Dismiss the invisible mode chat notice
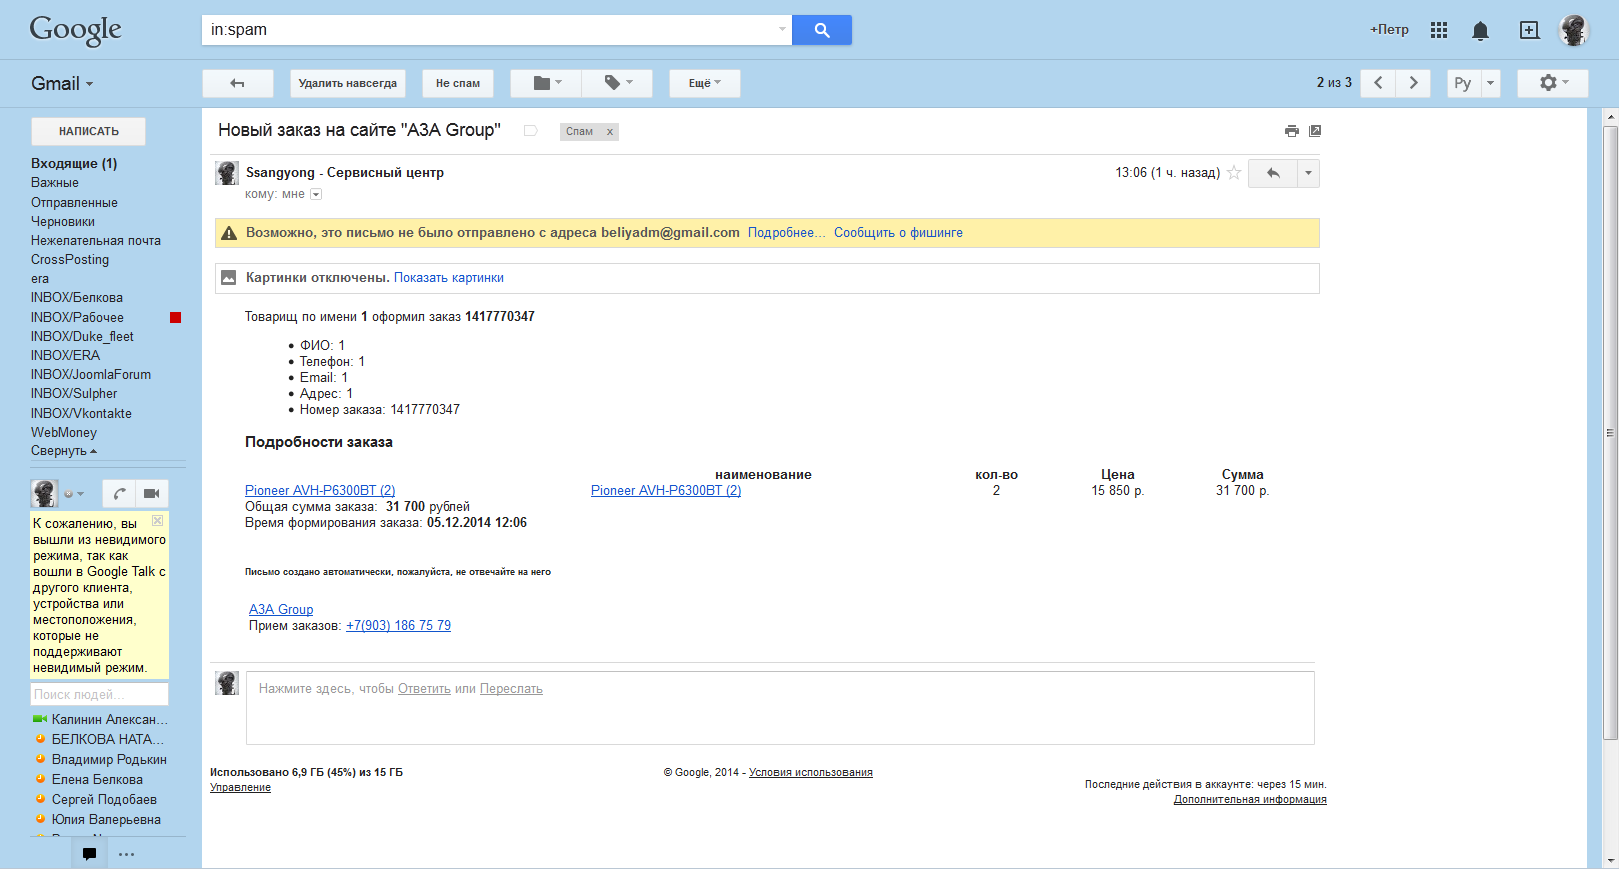Image resolution: width=1619 pixels, height=869 pixels. (x=157, y=521)
